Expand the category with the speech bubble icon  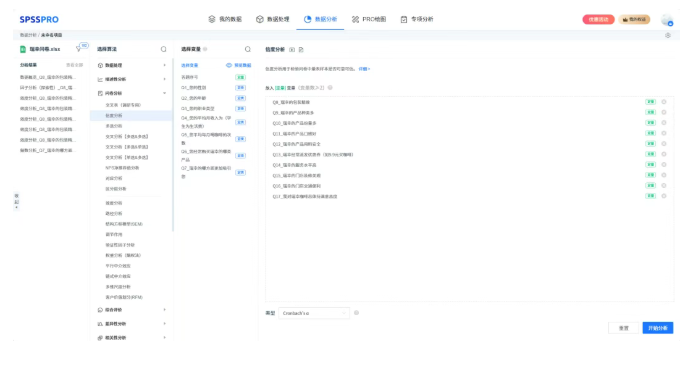click(131, 310)
